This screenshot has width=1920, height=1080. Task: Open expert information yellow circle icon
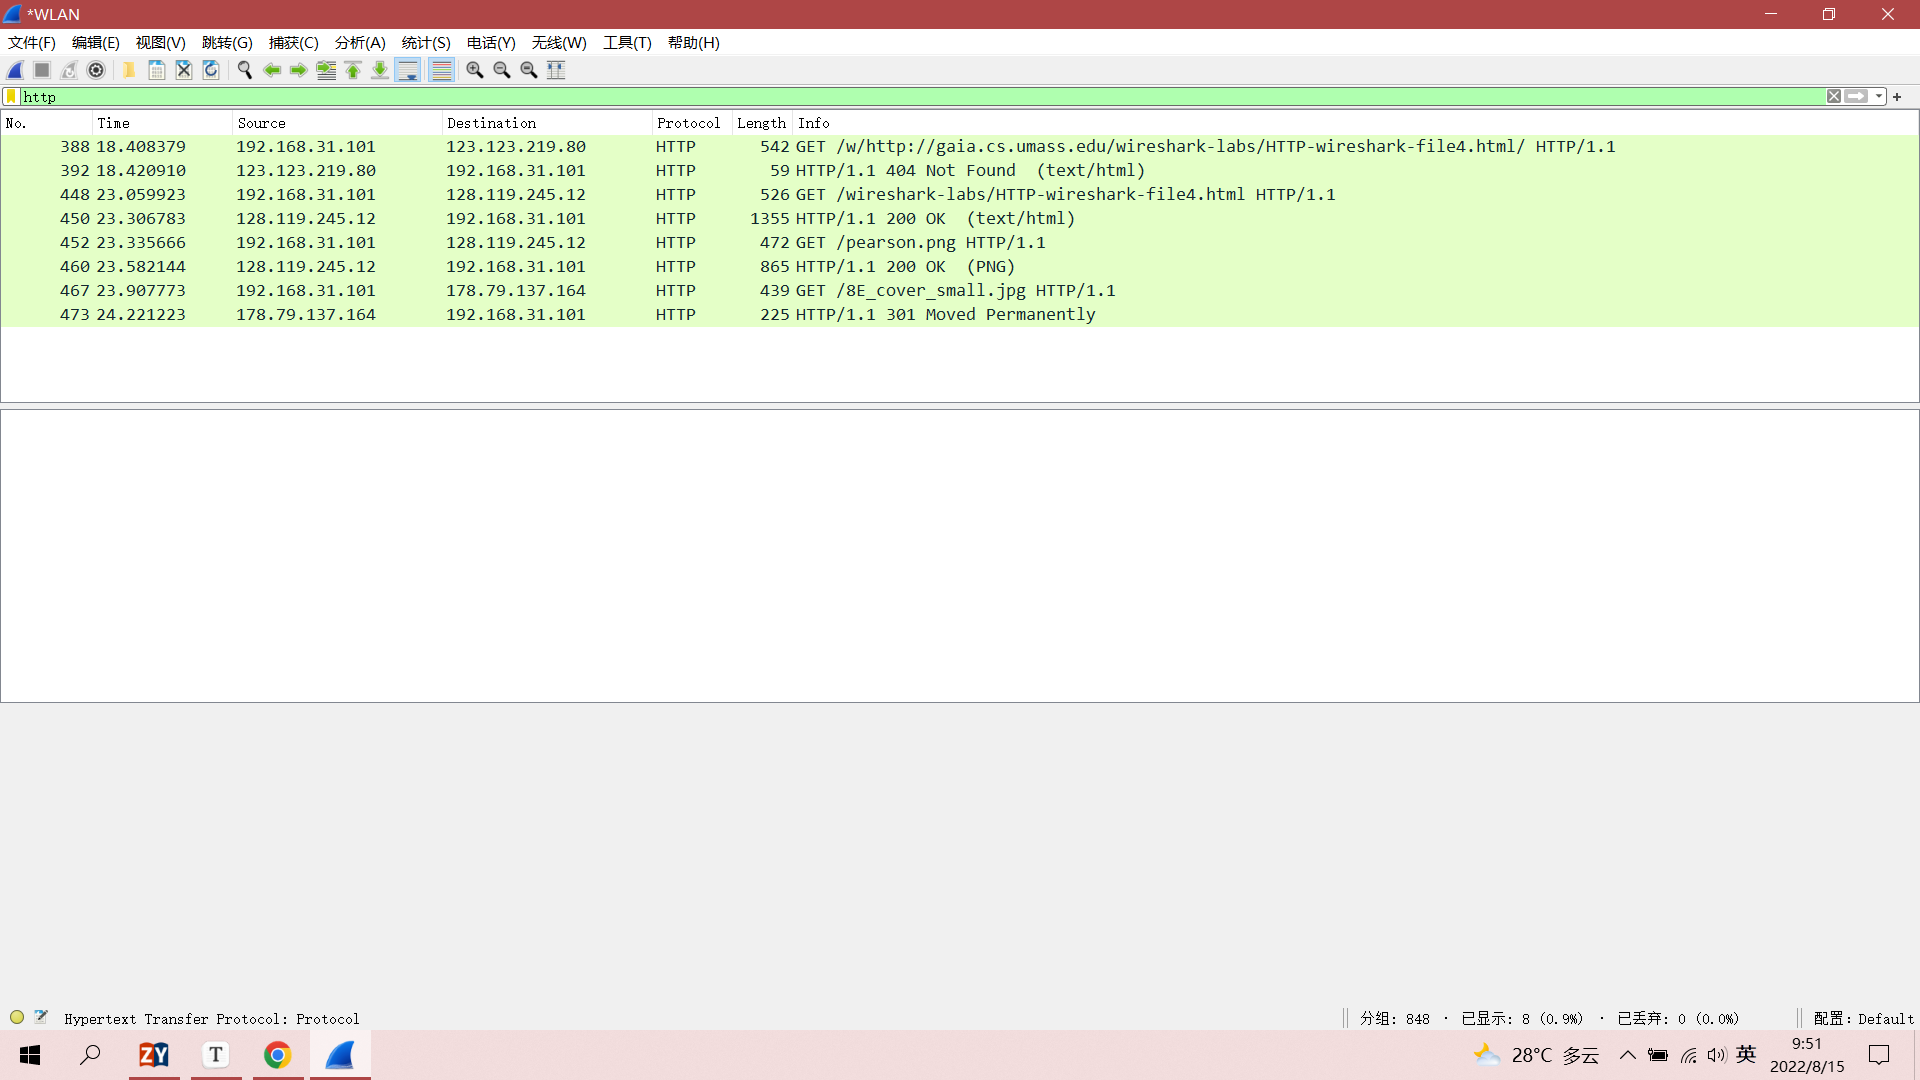tap(17, 1018)
